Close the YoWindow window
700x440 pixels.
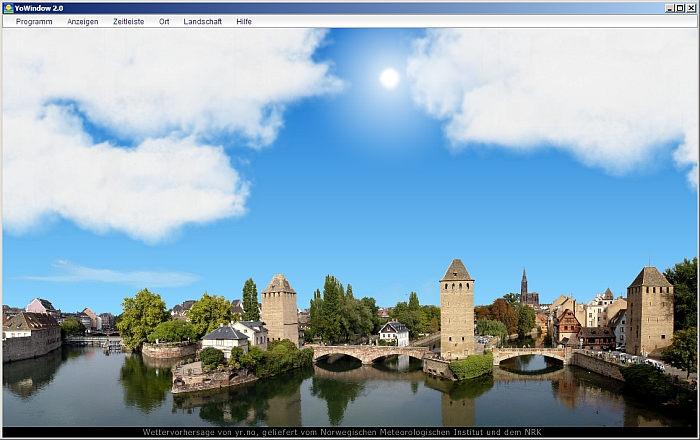pyautogui.click(x=690, y=8)
